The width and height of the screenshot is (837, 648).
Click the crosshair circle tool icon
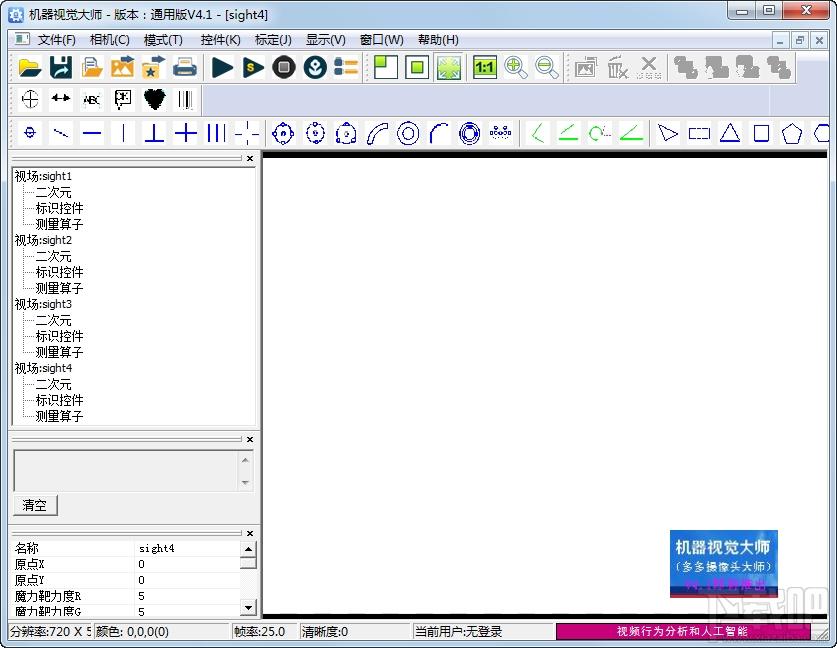tap(30, 99)
